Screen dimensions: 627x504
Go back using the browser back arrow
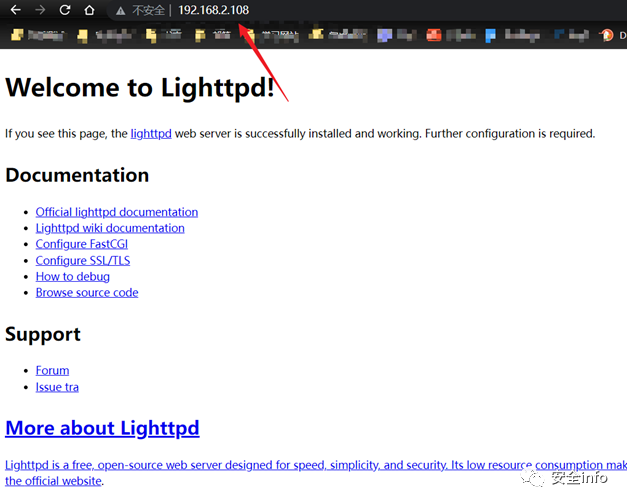click(x=15, y=10)
